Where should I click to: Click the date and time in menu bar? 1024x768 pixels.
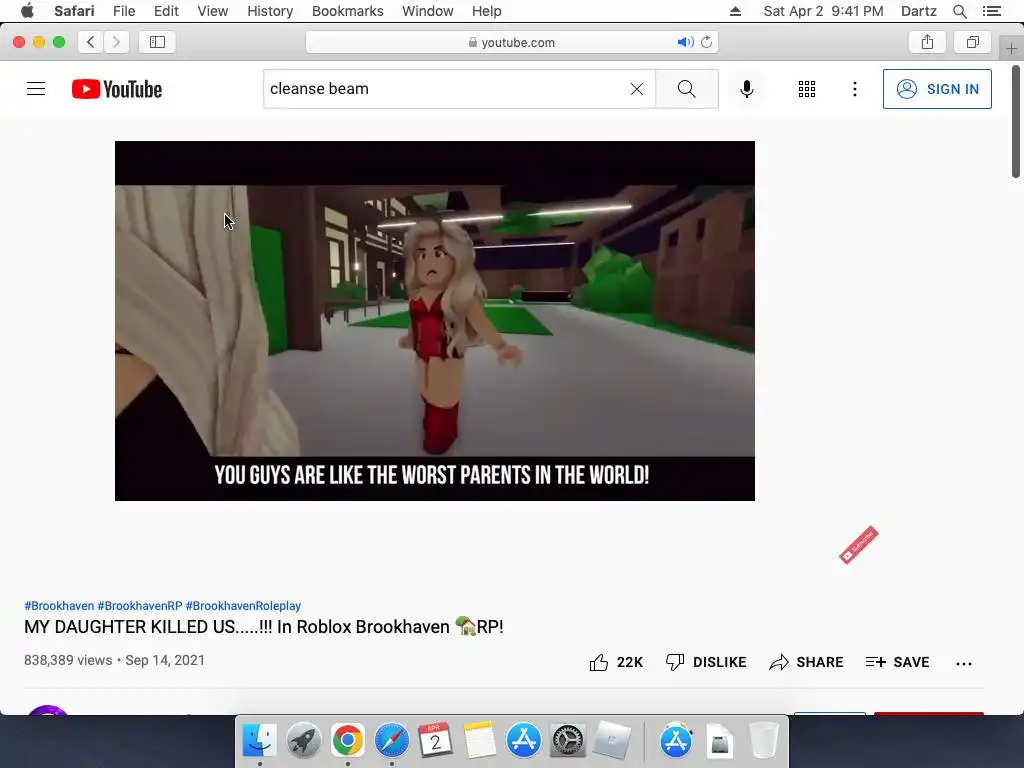point(824,11)
